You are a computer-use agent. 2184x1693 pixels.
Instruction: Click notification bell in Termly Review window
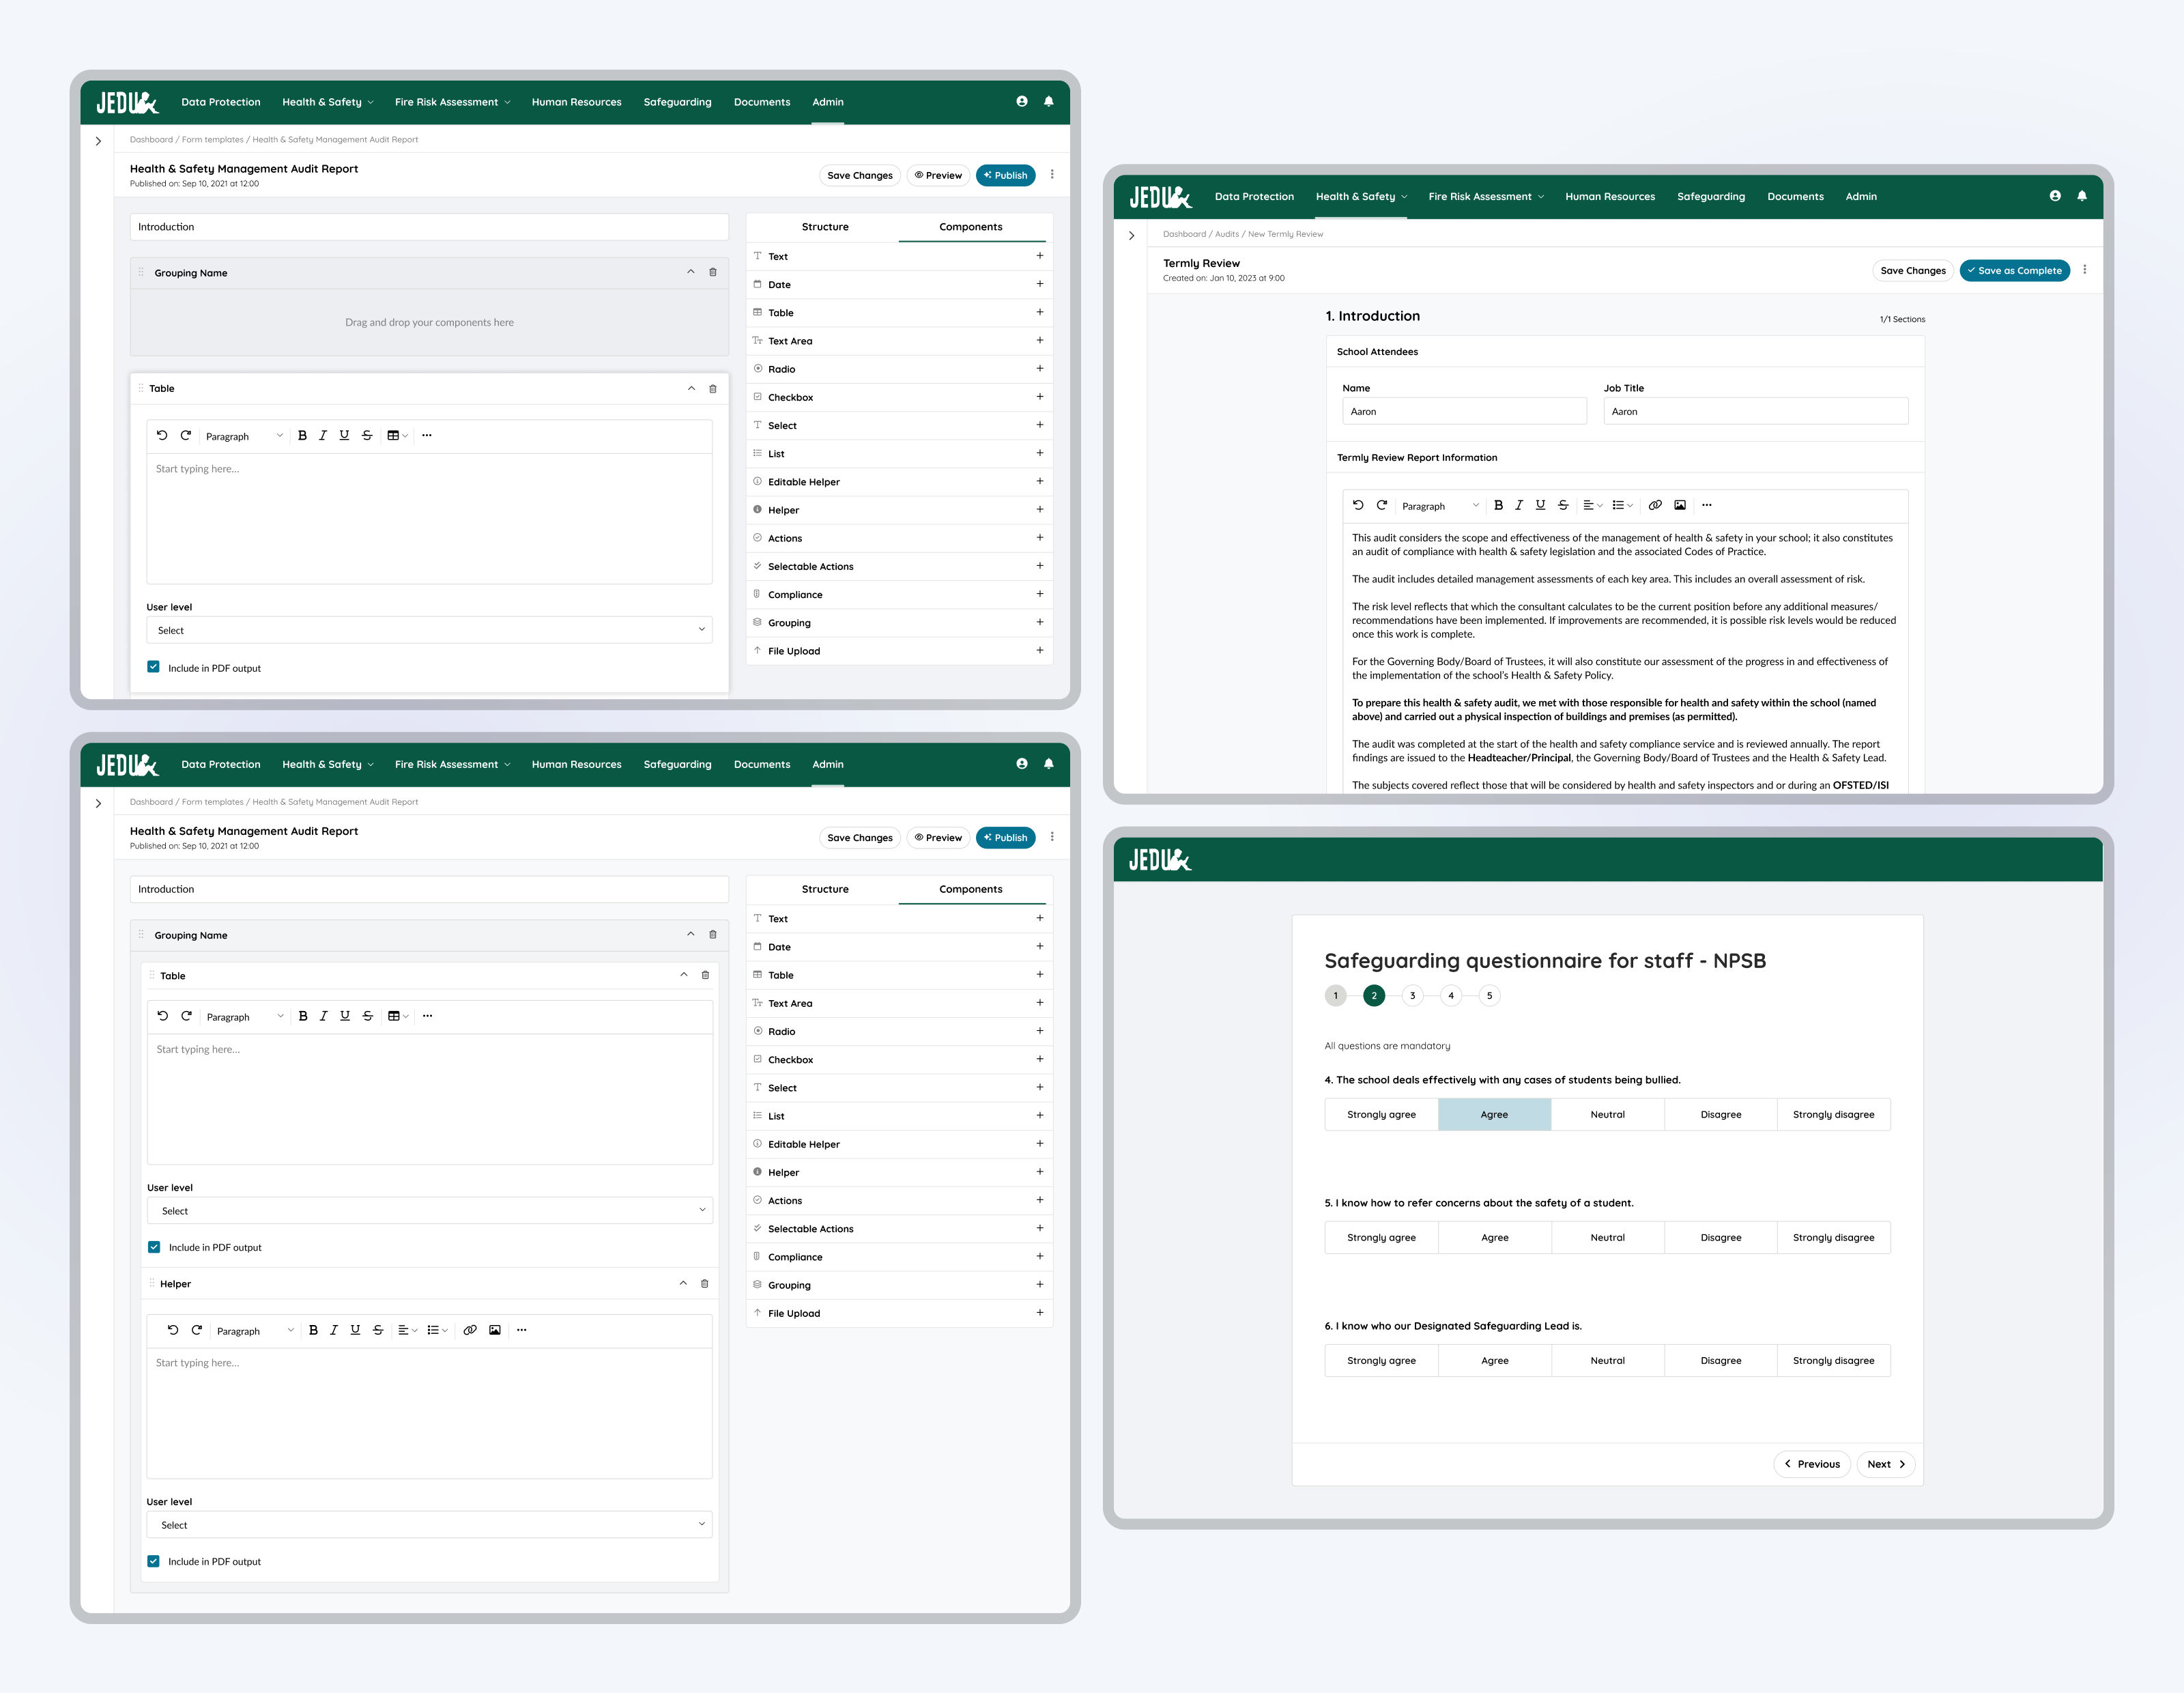2082,196
